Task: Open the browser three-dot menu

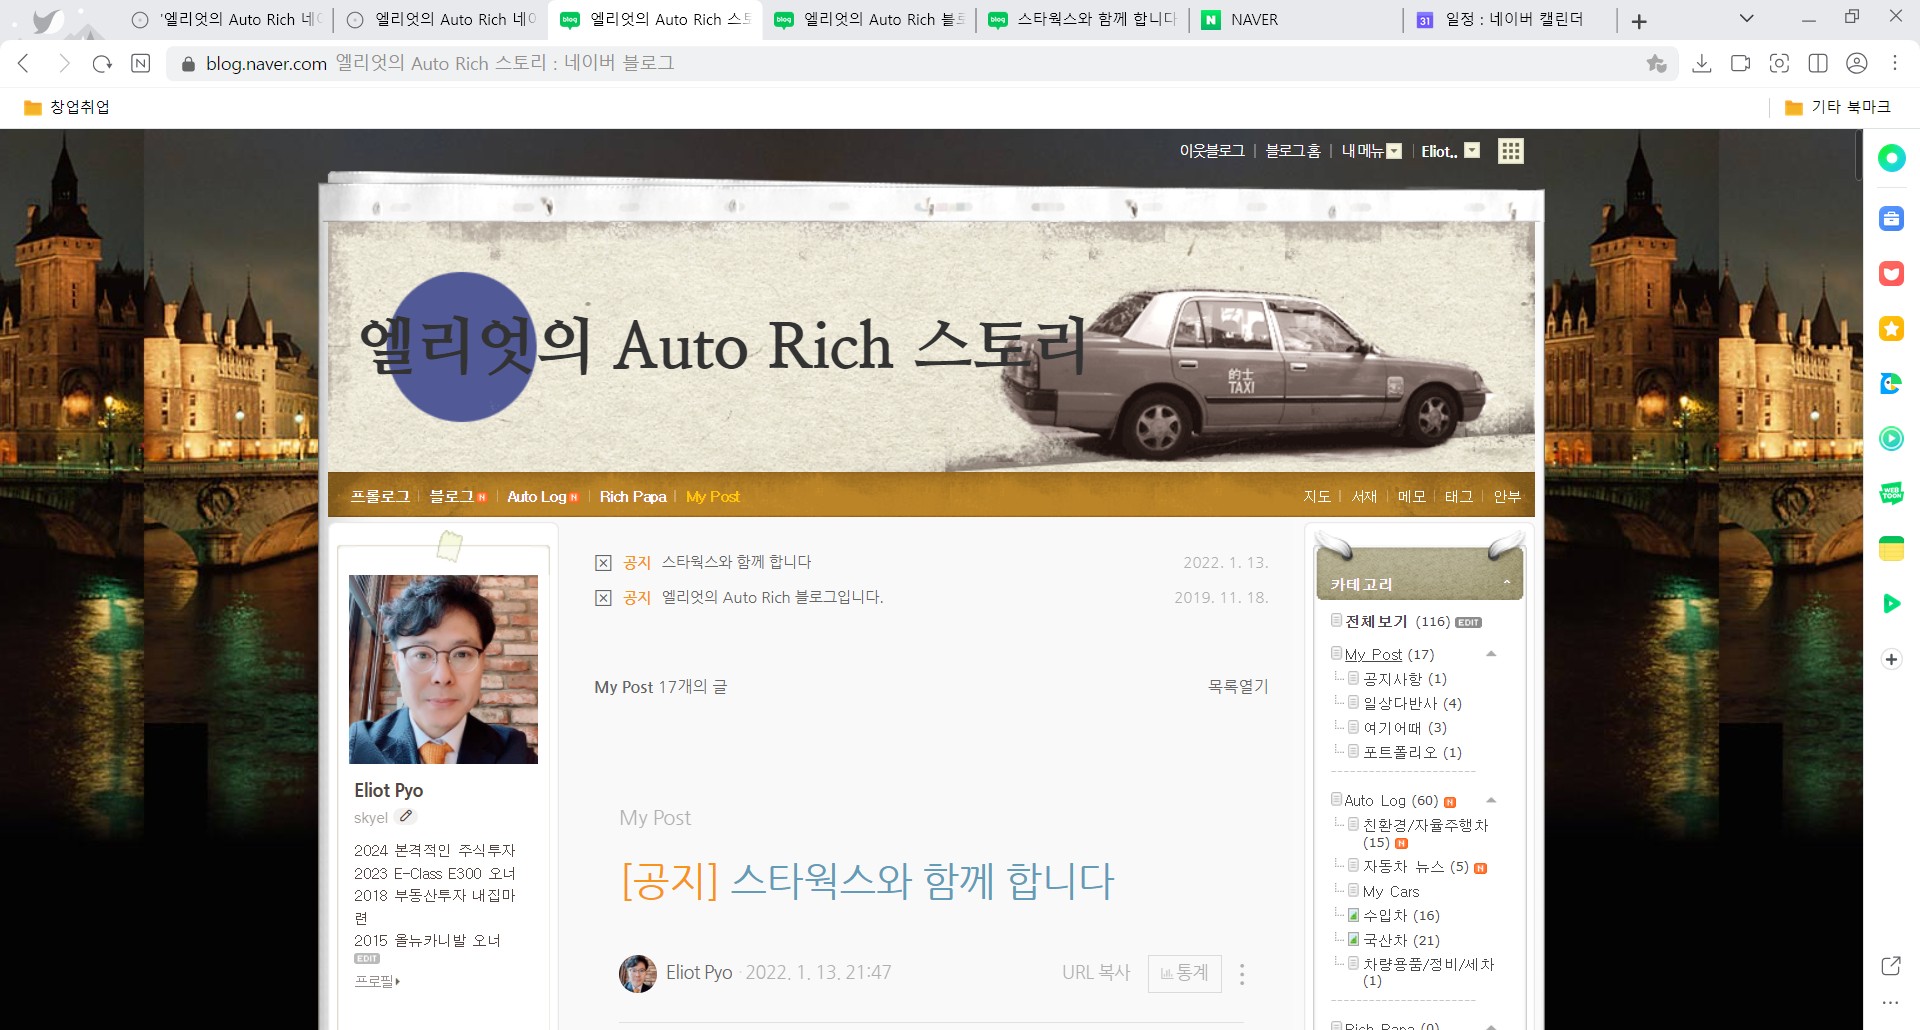Action: pyautogui.click(x=1895, y=63)
